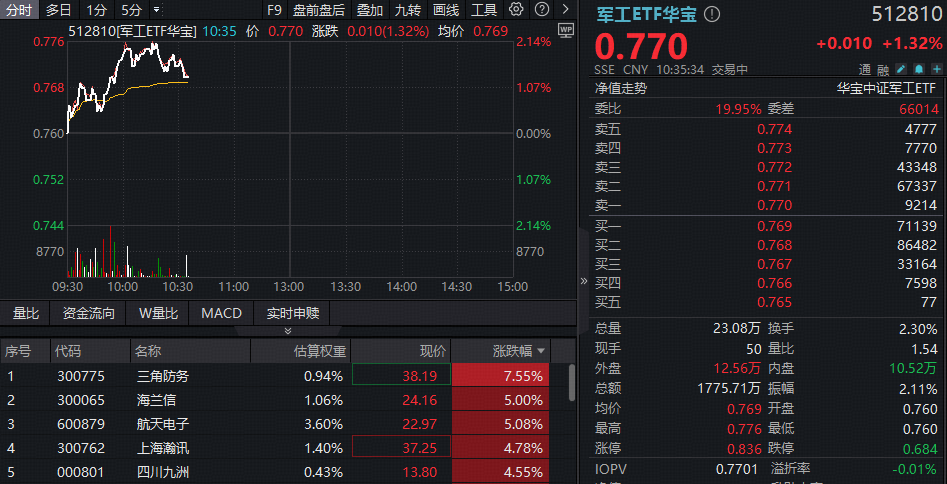947x484 pixels.
Task: Expand the indicator panel double chevron
Action: click(x=288, y=330)
